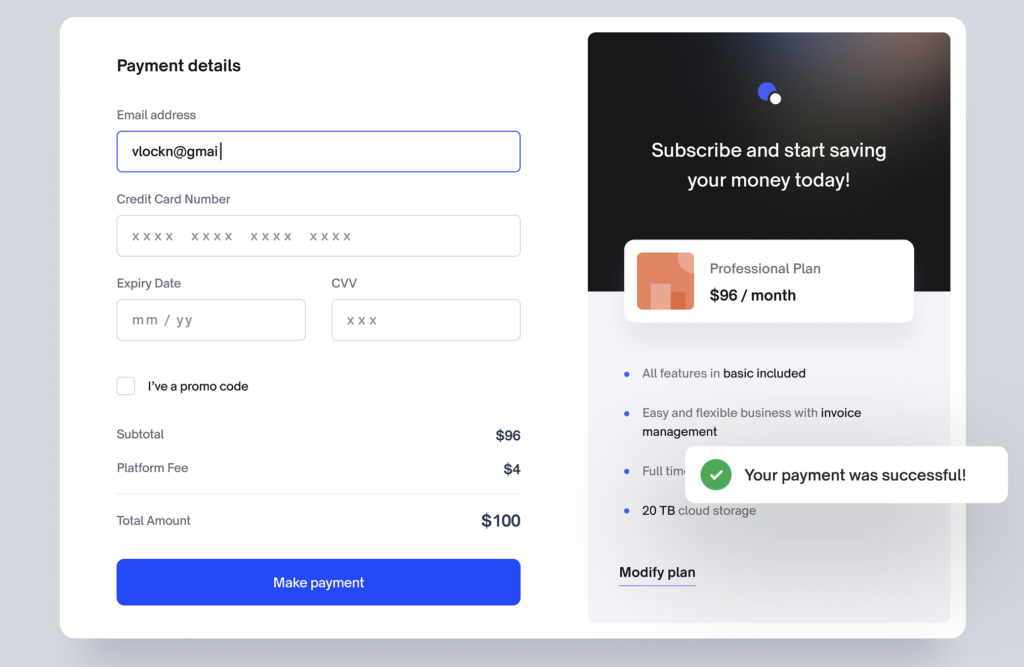Click the orange Professional Plan thumbnail
Image resolution: width=1024 pixels, height=667 pixels.
[665, 281]
